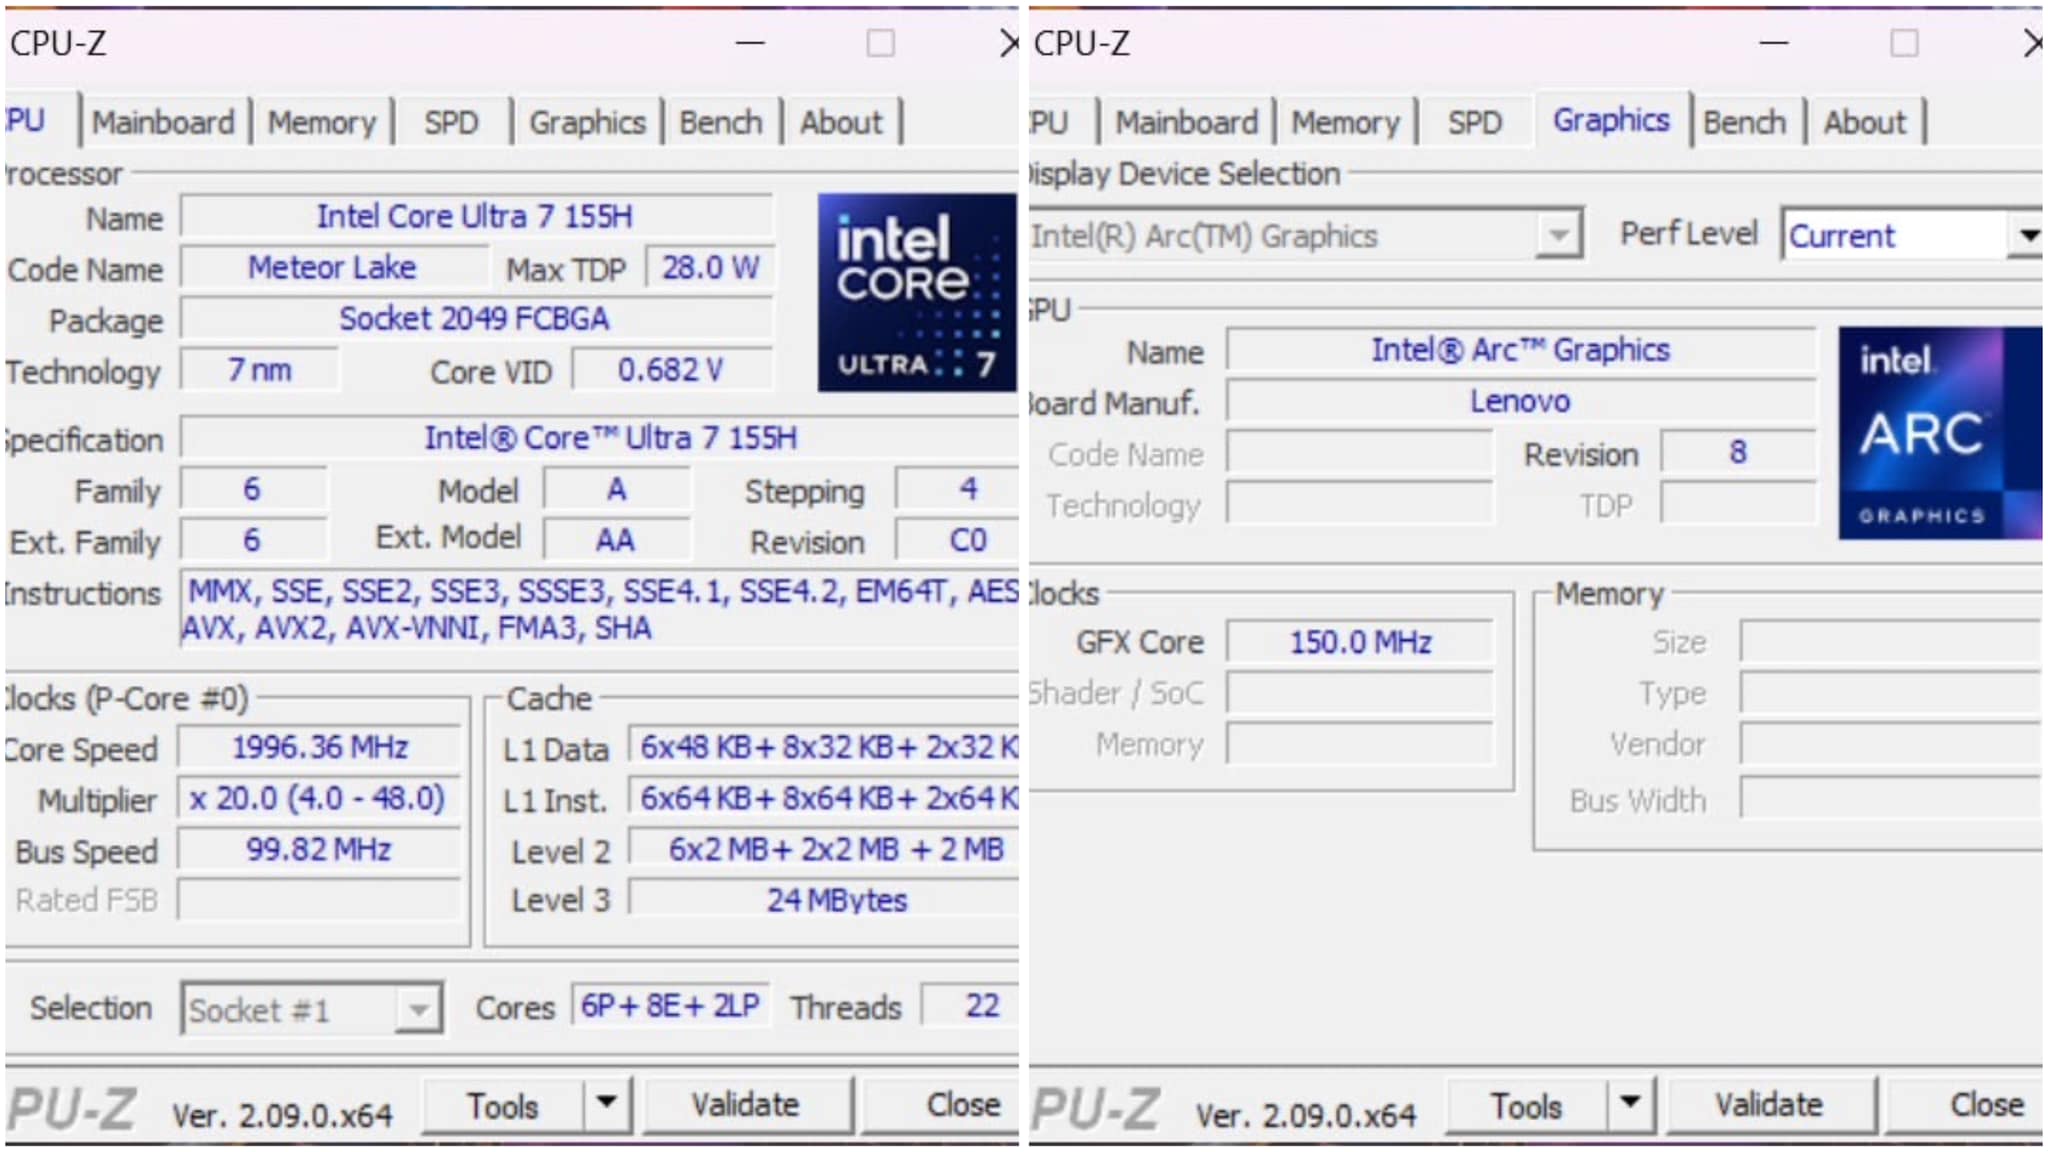Open Mainboard tab in left CPU-Z window

pos(163,122)
